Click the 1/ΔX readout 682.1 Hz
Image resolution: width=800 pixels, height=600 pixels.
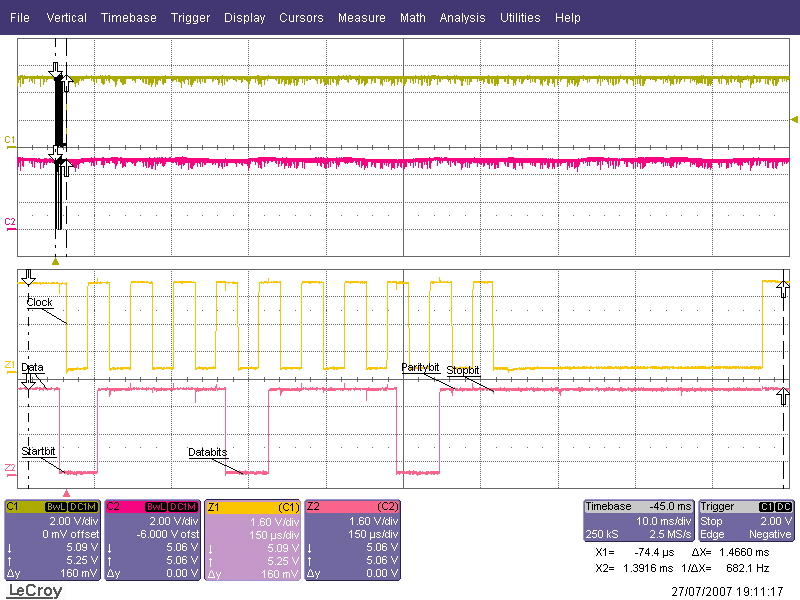[747, 568]
